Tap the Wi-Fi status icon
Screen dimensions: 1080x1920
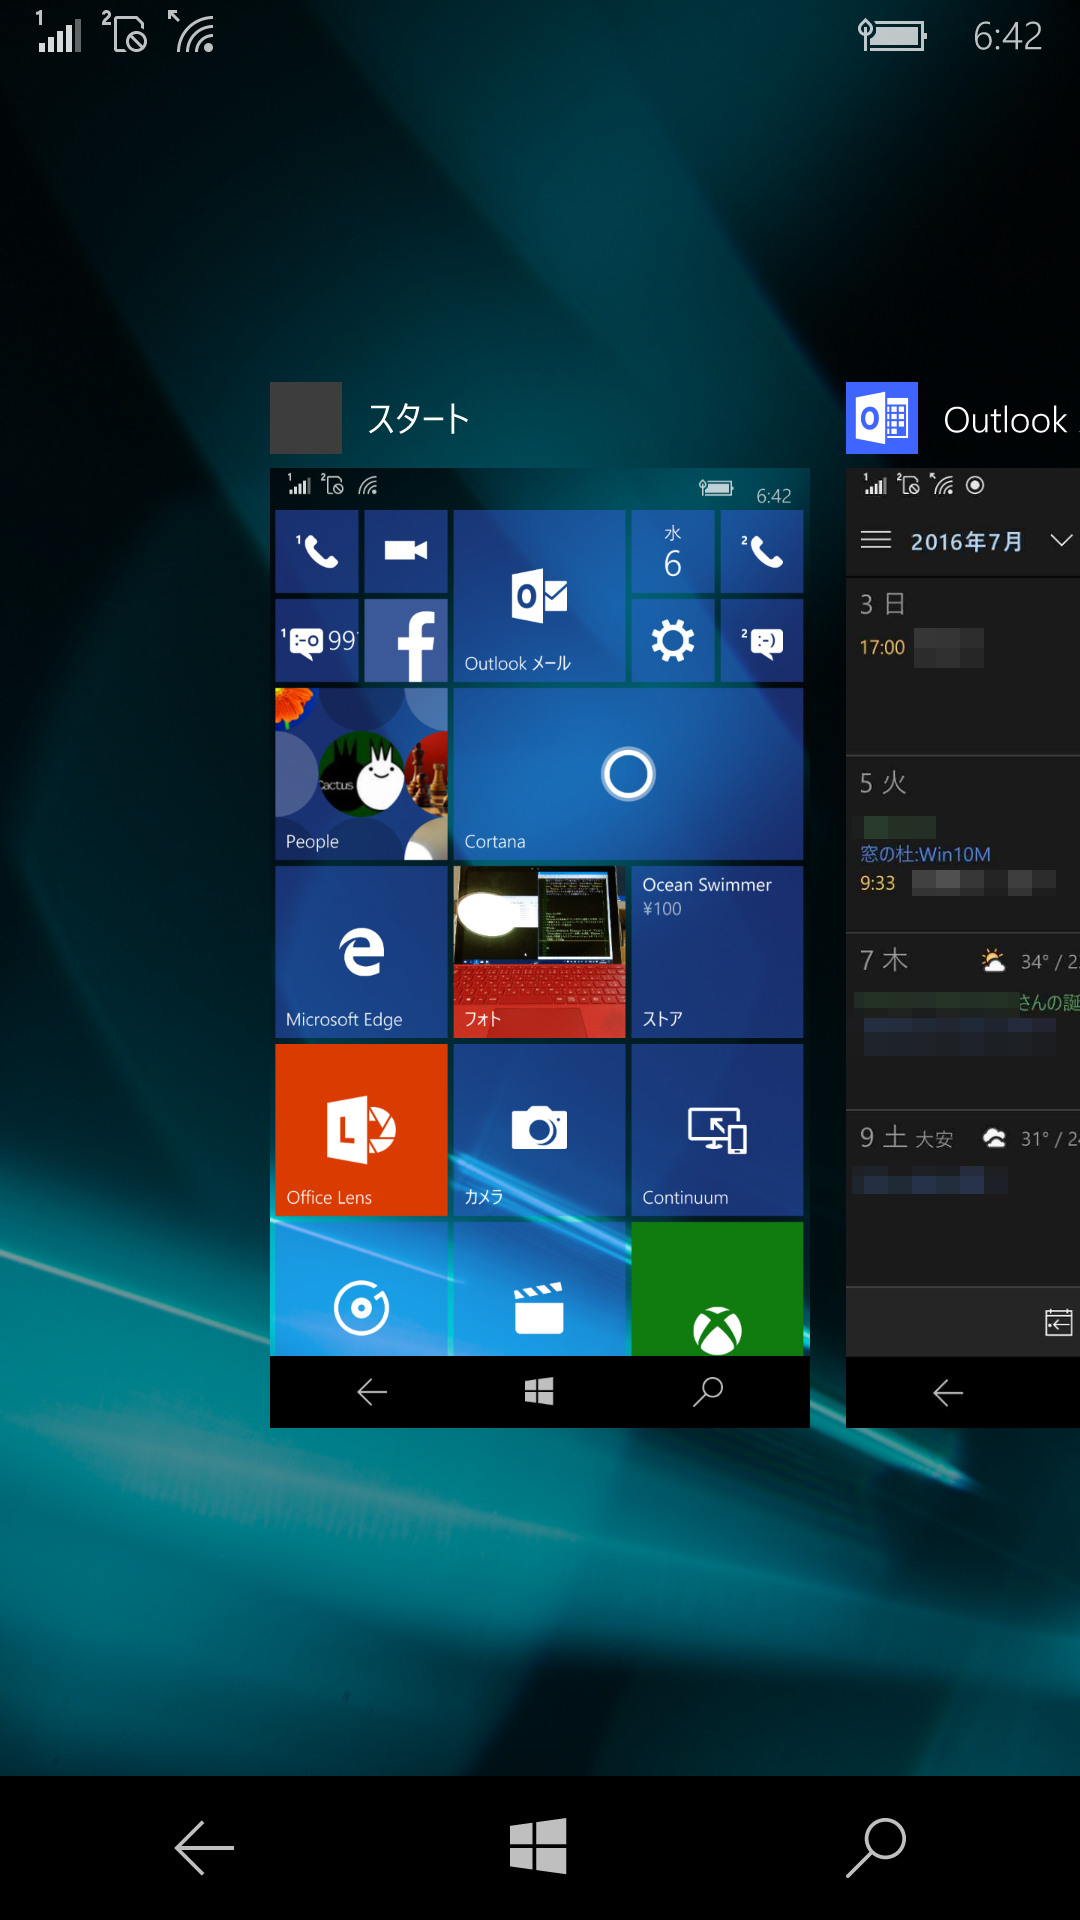coord(191,31)
